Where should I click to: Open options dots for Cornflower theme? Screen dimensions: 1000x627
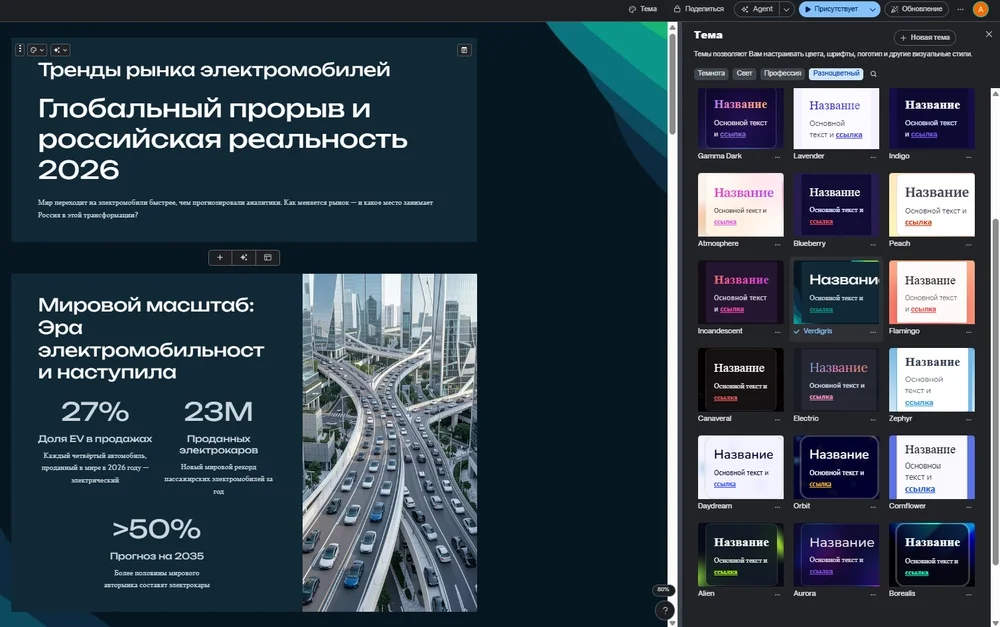[x=969, y=506]
